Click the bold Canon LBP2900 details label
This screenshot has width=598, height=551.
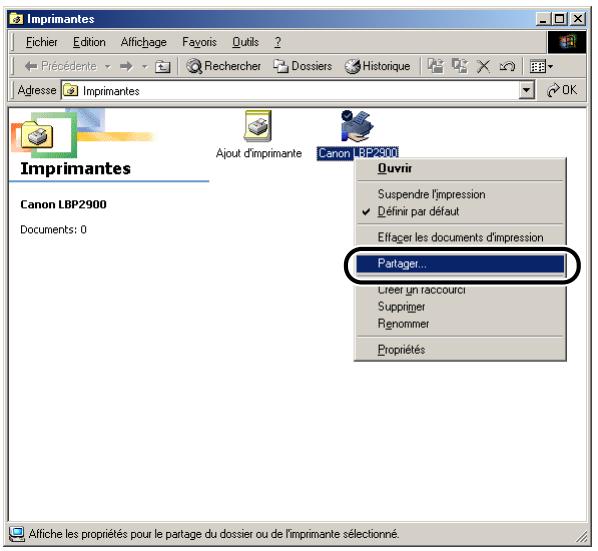[x=63, y=204]
